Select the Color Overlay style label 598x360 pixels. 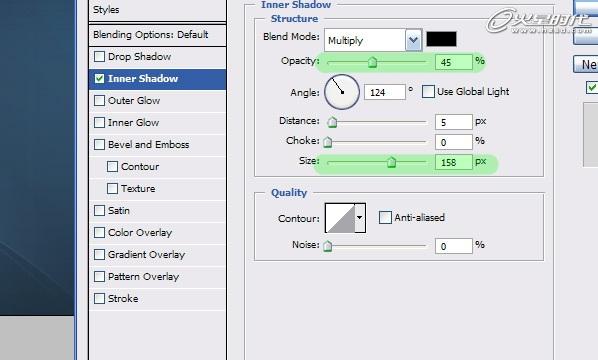pyautogui.click(x=140, y=233)
